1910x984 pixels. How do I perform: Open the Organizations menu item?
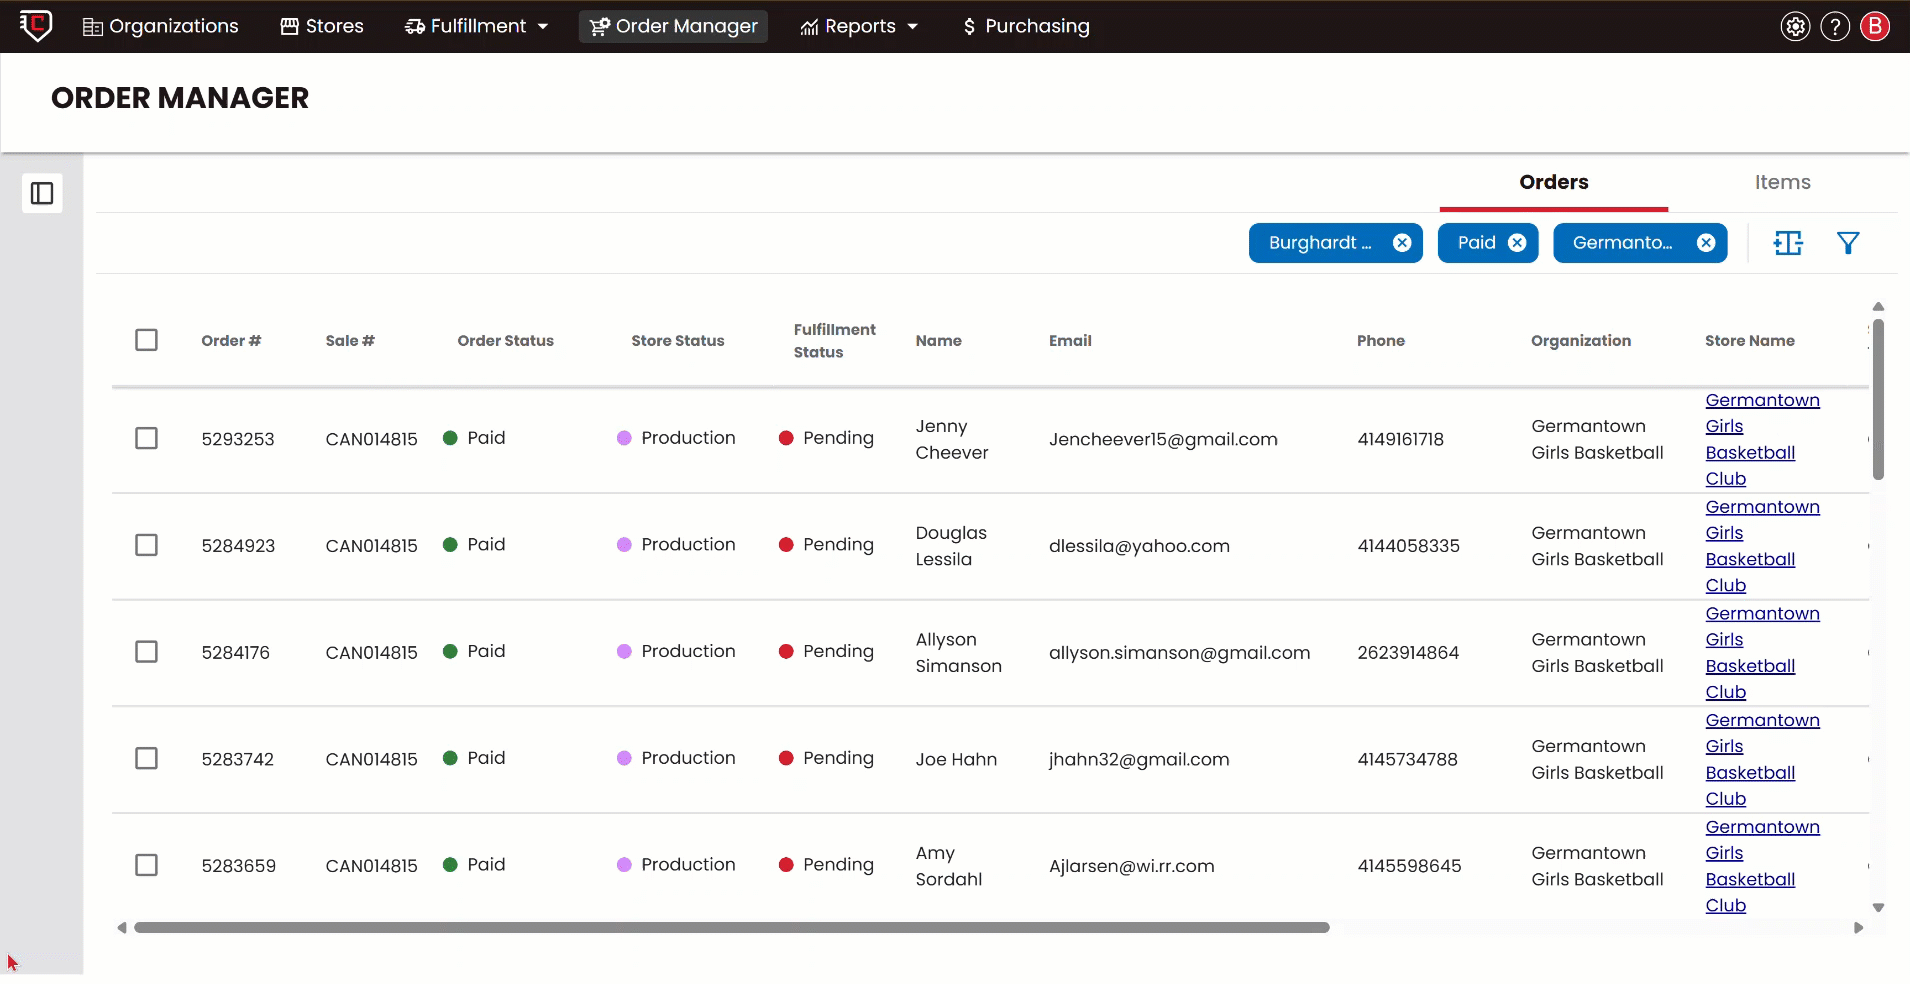pos(161,26)
